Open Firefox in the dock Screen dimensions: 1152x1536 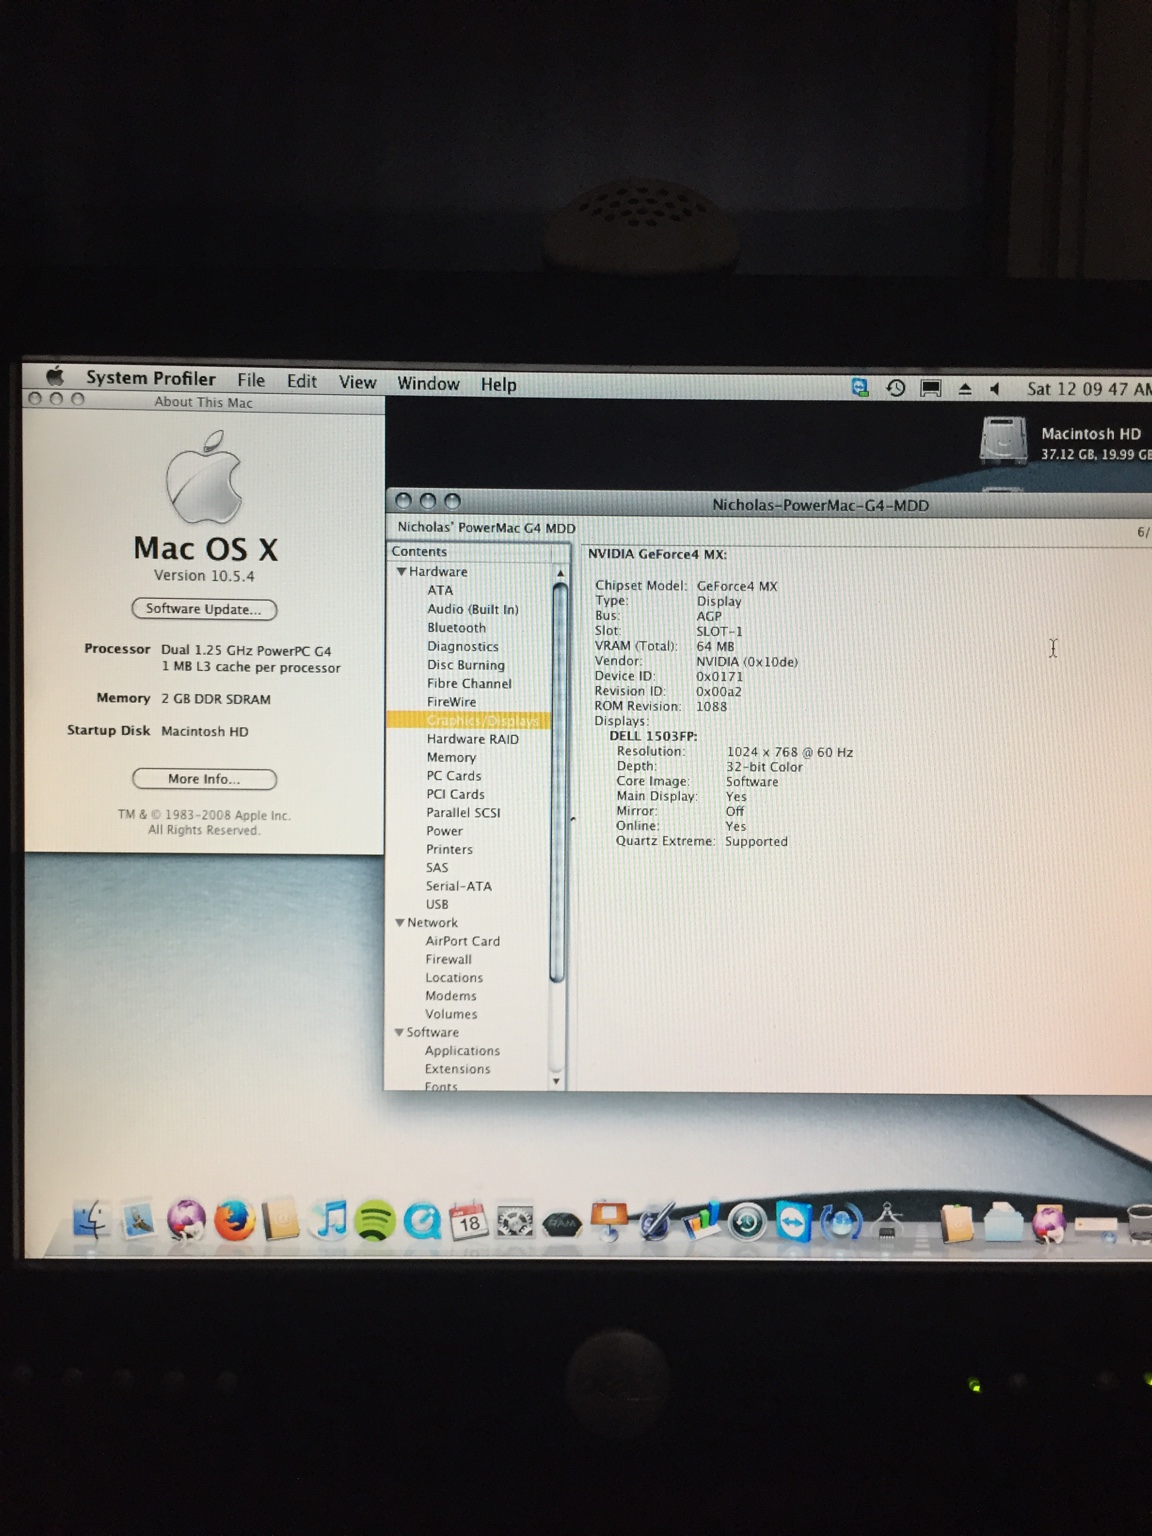(x=235, y=1221)
